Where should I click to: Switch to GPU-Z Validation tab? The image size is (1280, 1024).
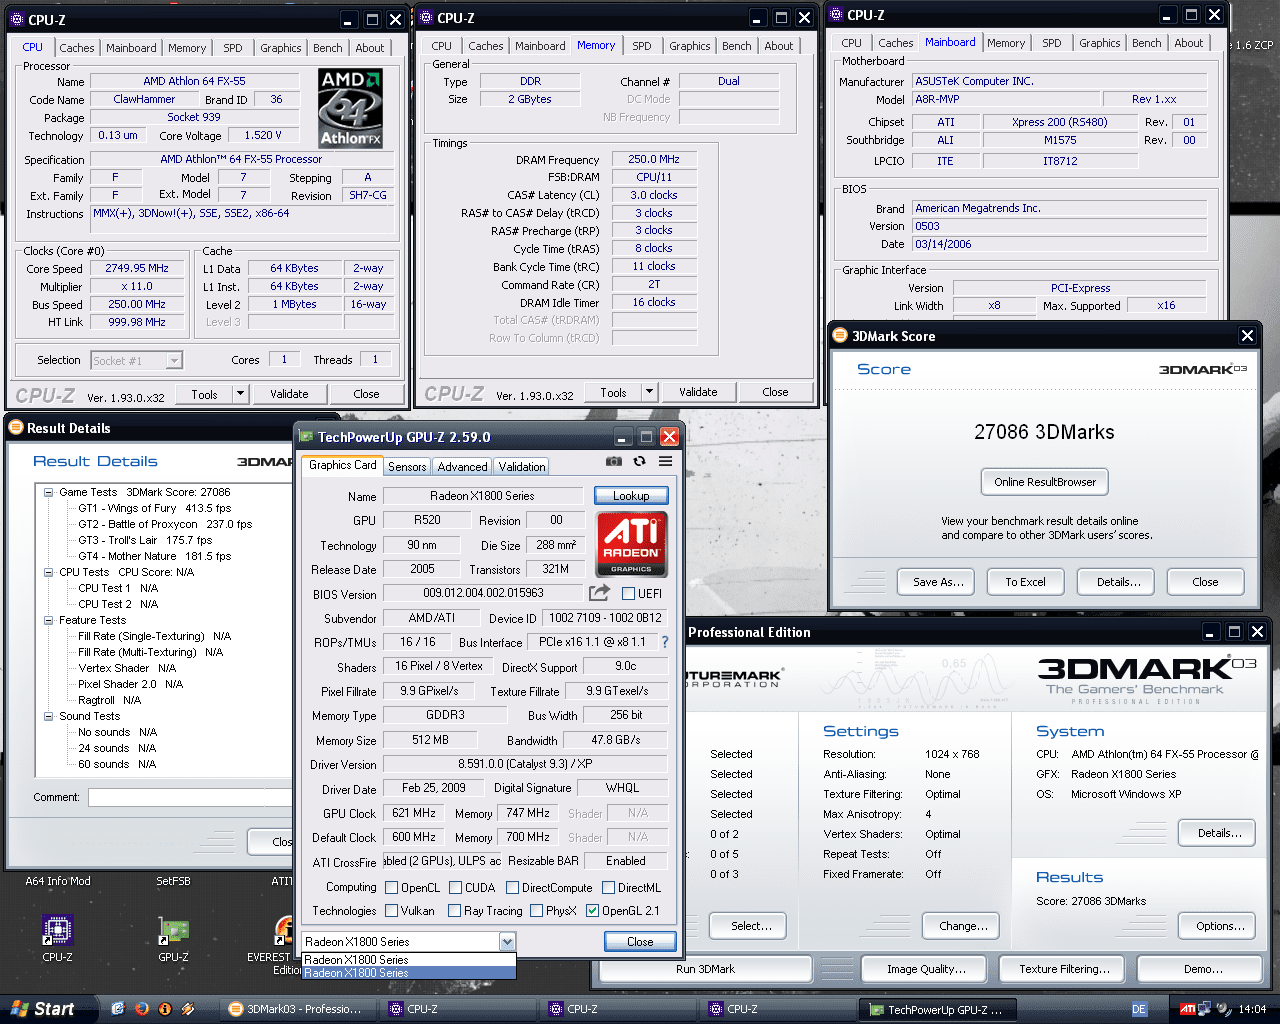pos(522,466)
